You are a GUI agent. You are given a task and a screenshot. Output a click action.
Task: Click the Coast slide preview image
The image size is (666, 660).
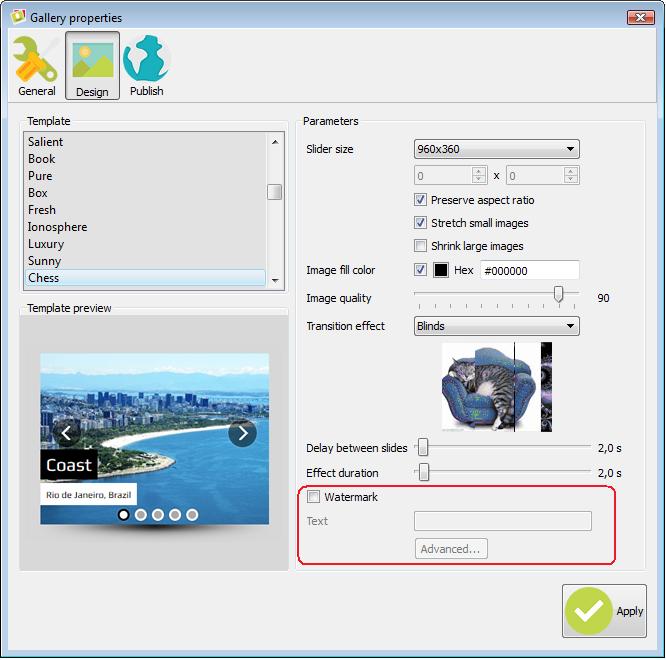coord(155,438)
